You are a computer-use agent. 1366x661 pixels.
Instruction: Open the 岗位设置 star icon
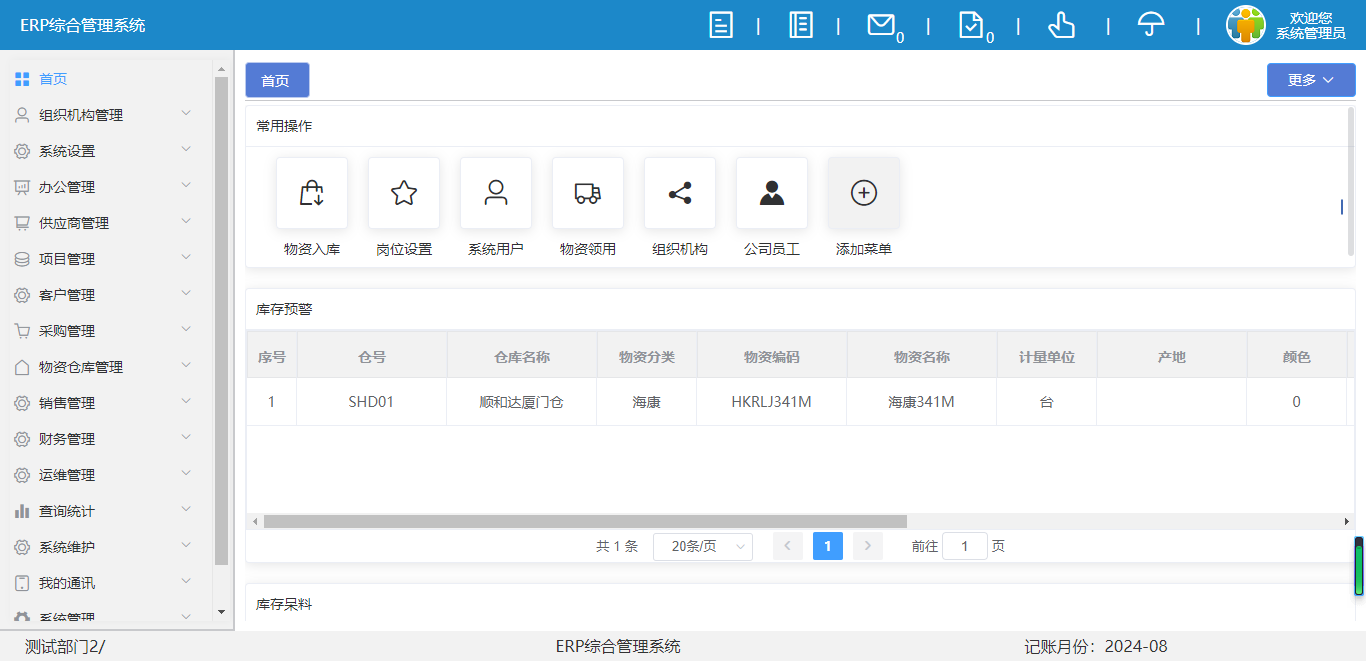click(x=404, y=193)
